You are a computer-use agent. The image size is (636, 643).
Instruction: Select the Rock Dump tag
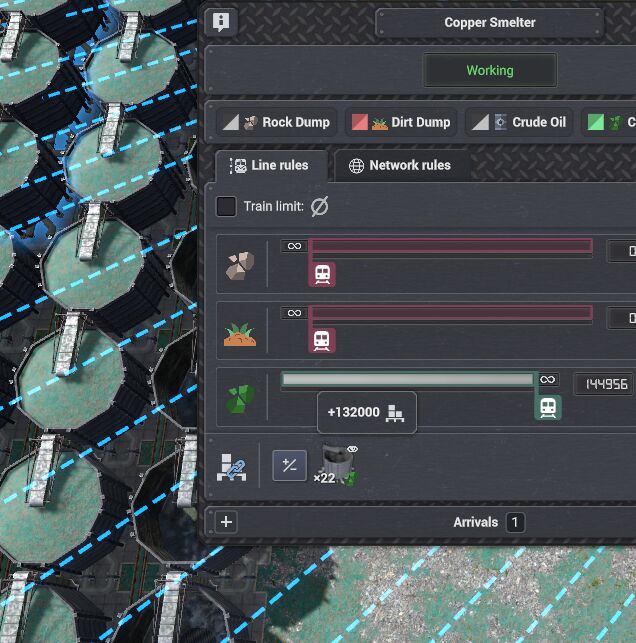[x=276, y=122]
